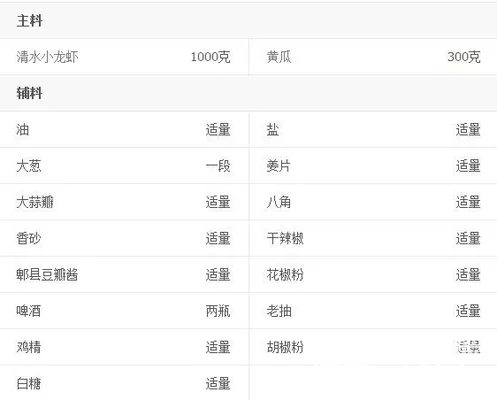Click the 1000克 quantity for crayfish
The width and height of the screenshot is (497, 400).
point(210,57)
